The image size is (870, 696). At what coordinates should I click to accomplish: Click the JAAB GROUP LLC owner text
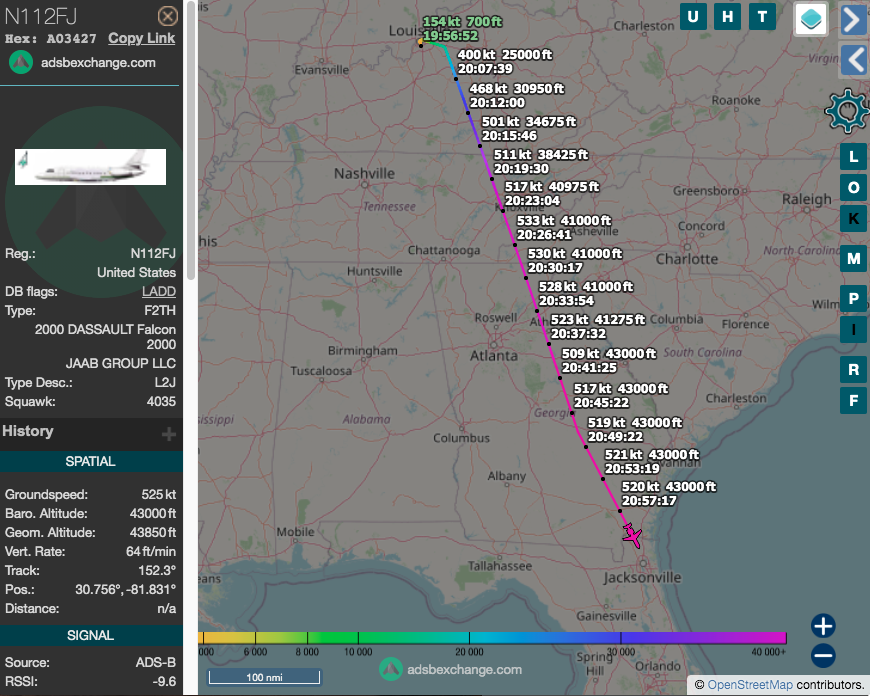[x=121, y=364]
